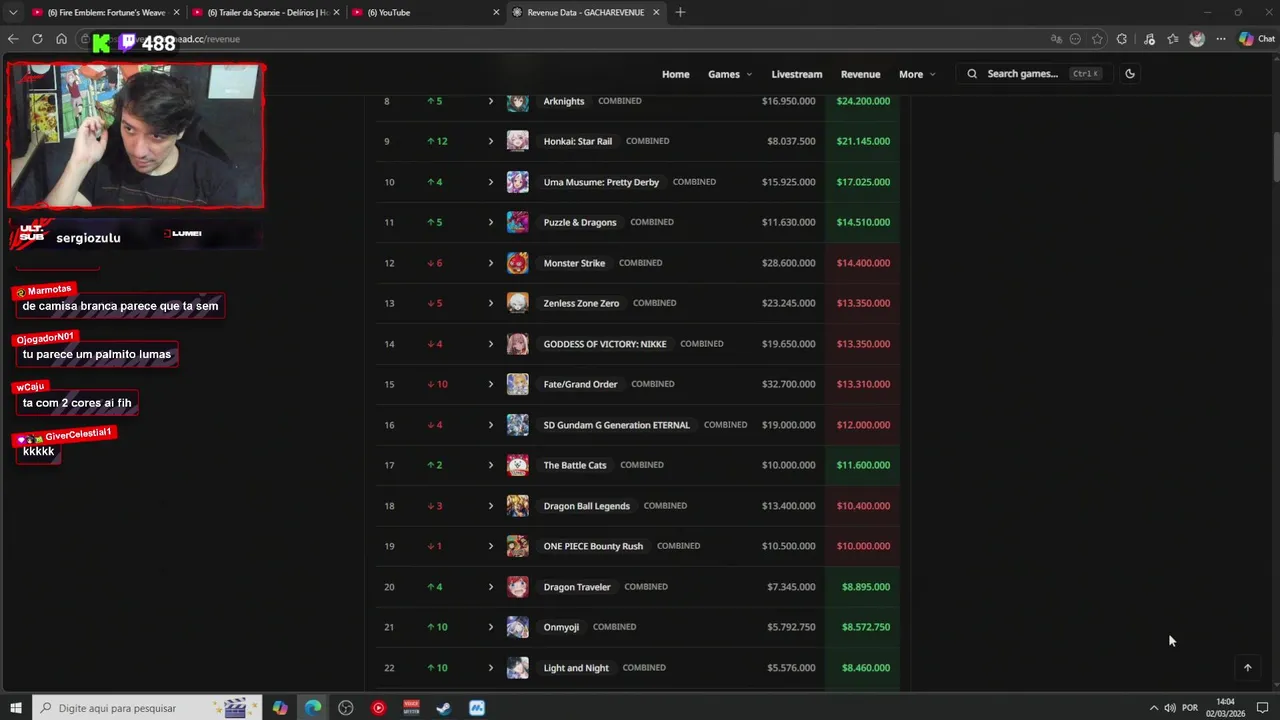Image resolution: width=1280 pixels, height=720 pixels.
Task: Open the GODDESS OF VICTORY: NIKKE link
Action: (x=605, y=344)
